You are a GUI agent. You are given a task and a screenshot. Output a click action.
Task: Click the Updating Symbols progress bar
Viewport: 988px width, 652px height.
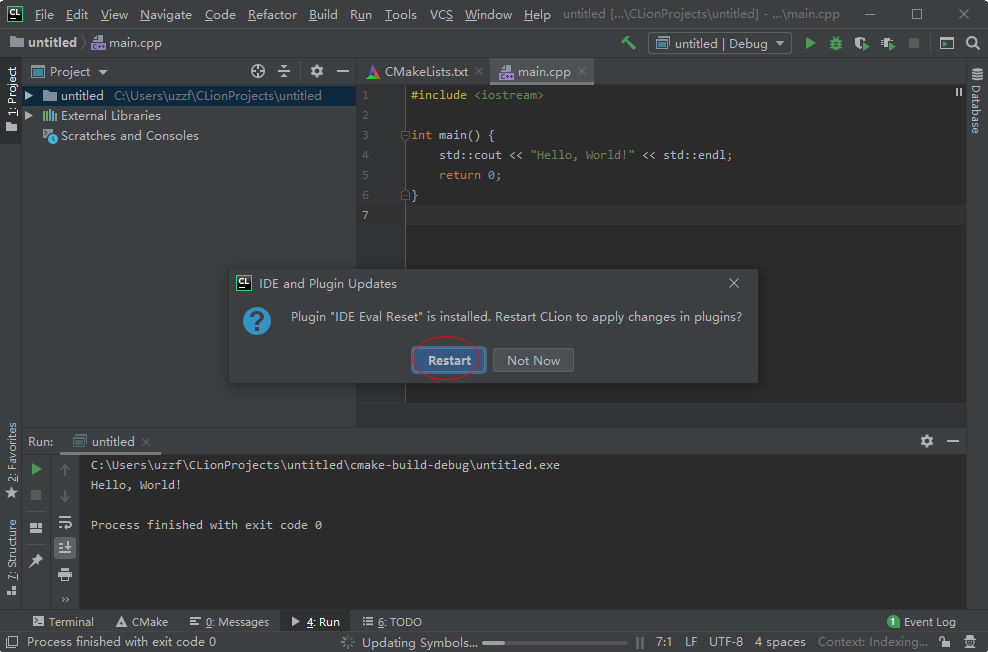pos(554,642)
